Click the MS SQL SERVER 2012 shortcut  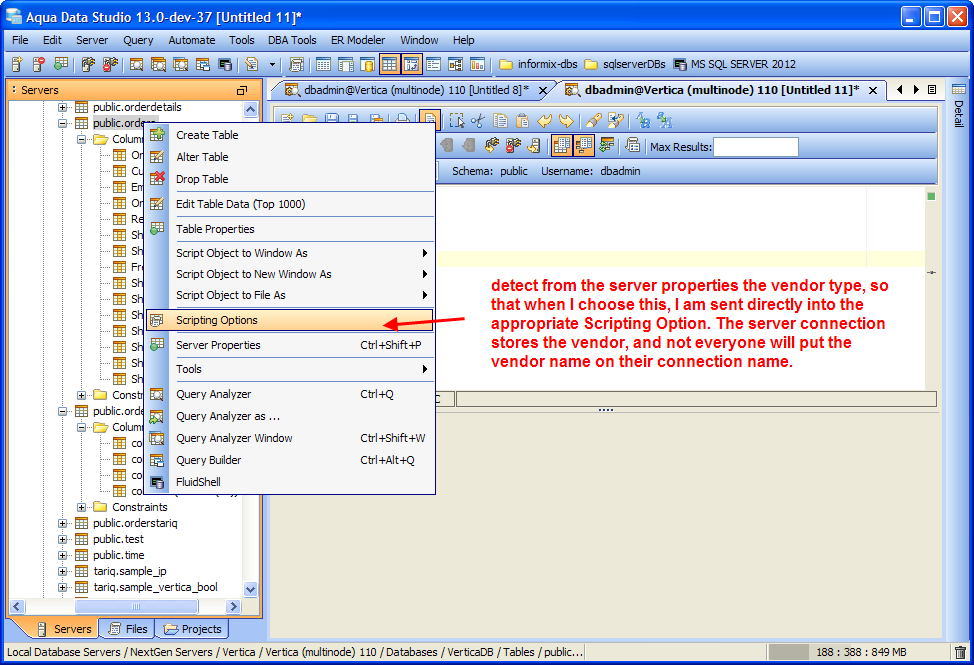[x=734, y=64]
